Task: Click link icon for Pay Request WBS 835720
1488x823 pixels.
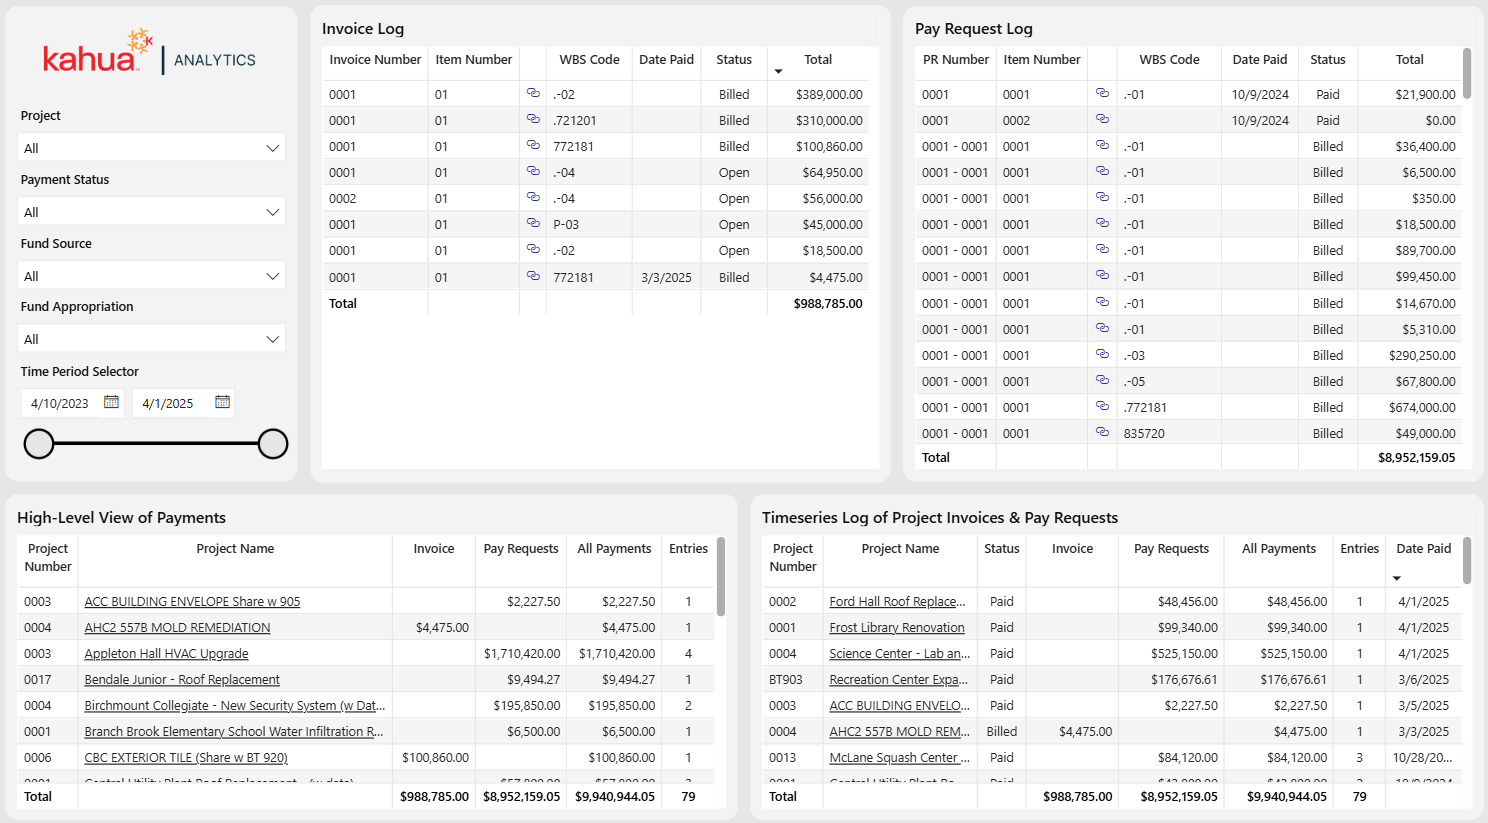Action: click(x=1102, y=433)
